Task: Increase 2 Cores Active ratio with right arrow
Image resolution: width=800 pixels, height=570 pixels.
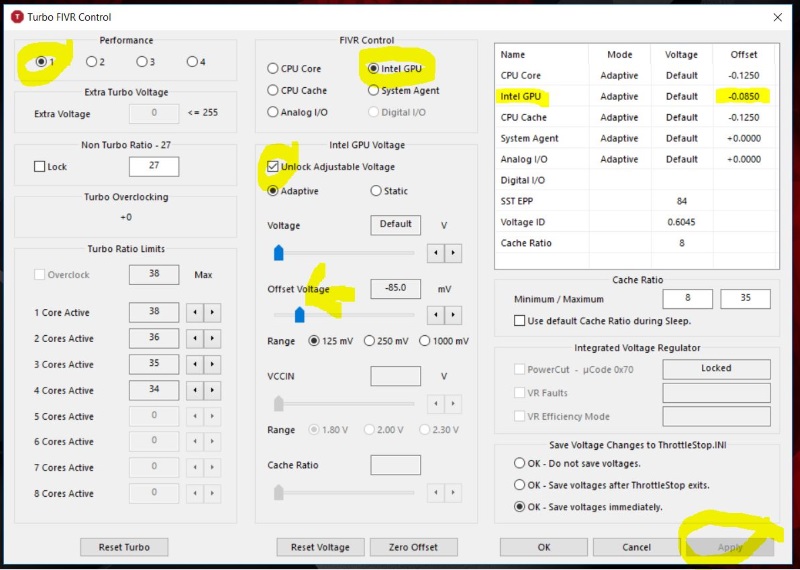Action: pos(212,338)
